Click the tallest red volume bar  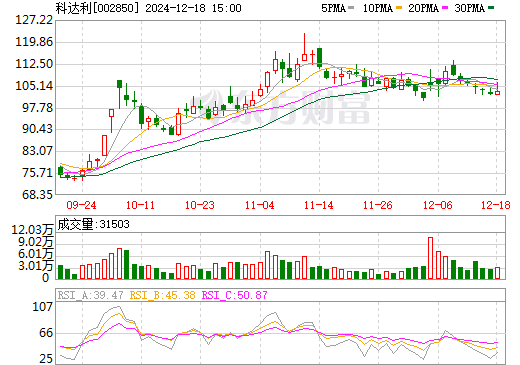(430, 258)
